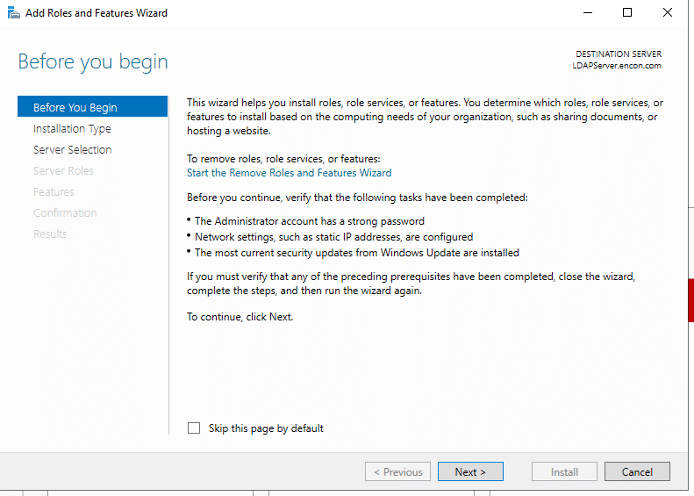The width and height of the screenshot is (694, 496).
Task: Open the 'Server Selection' step
Action: (x=72, y=150)
